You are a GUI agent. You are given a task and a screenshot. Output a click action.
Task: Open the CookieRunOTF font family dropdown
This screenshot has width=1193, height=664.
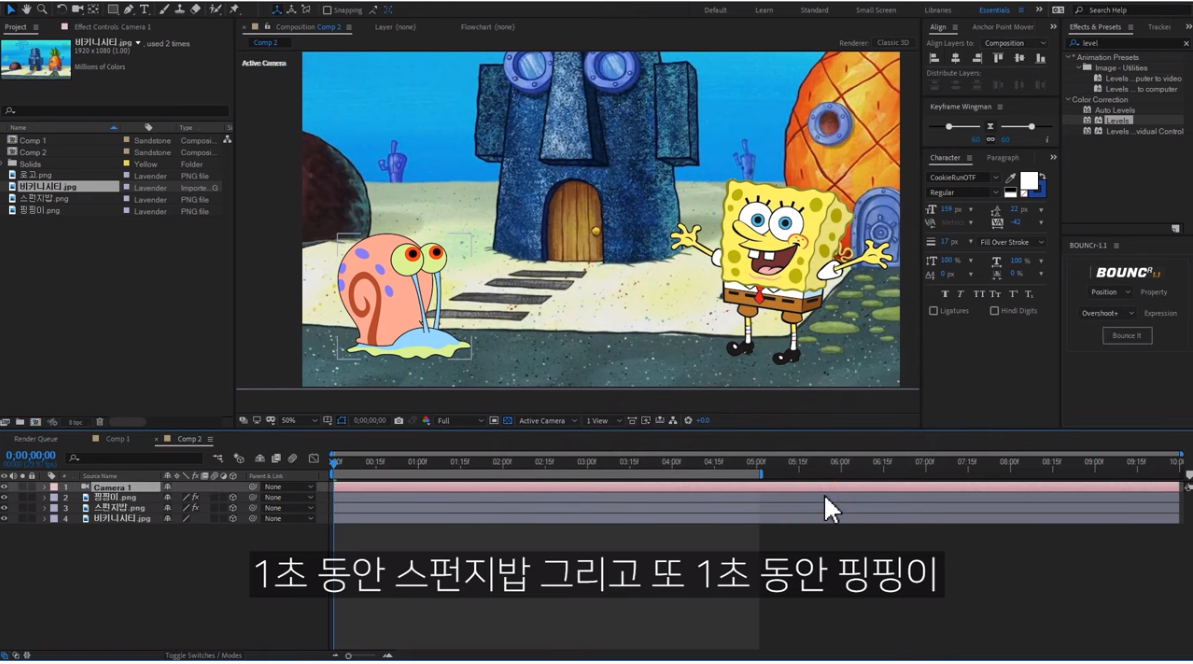tap(963, 177)
